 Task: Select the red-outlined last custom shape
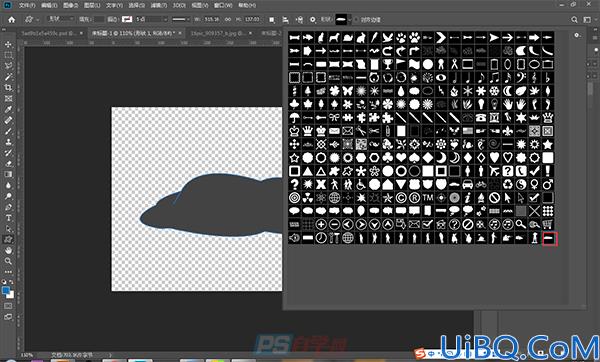click(550, 239)
